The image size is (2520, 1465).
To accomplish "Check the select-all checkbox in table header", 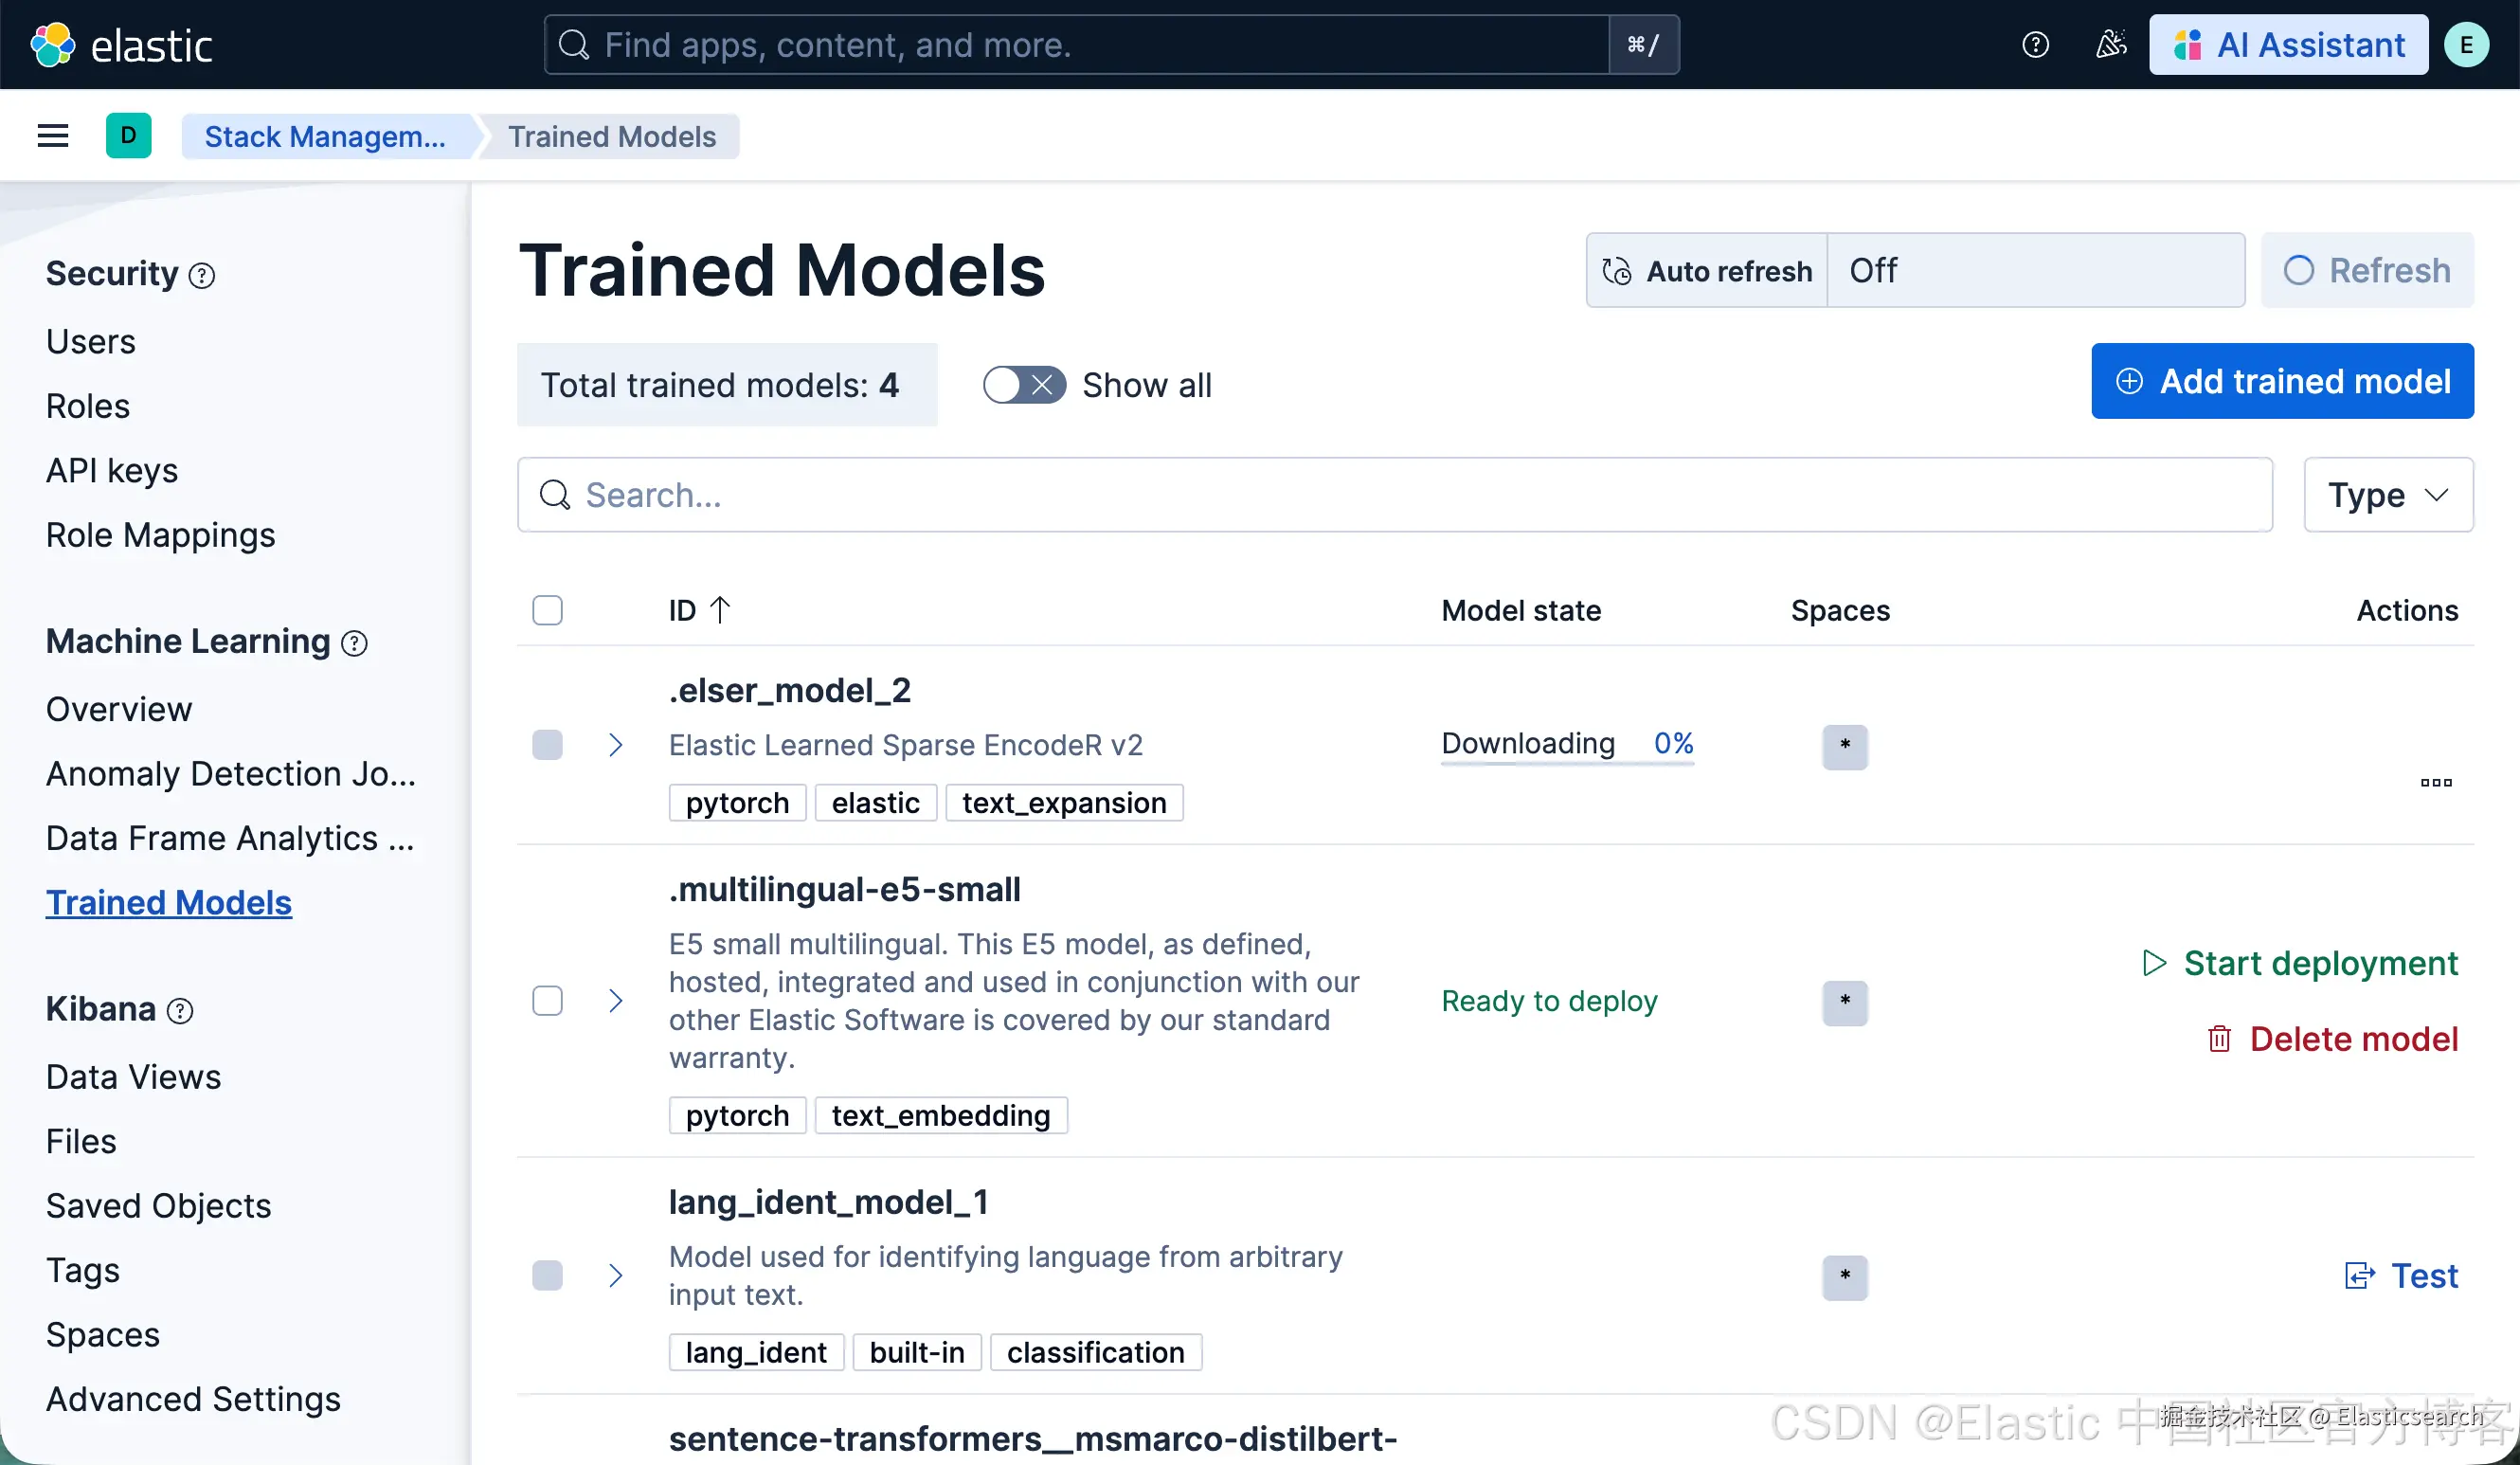I will pos(547,610).
